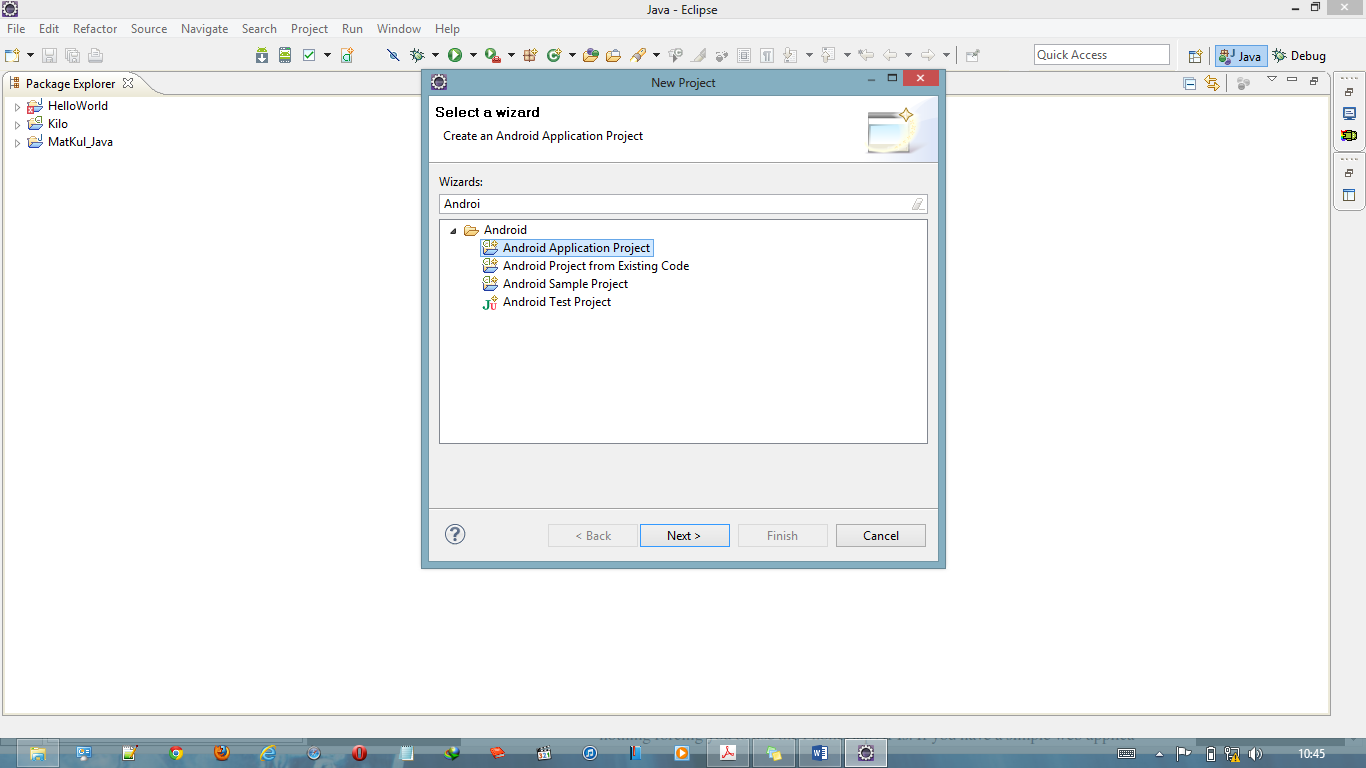Choose Android Sample Project from the wizard list

click(565, 283)
